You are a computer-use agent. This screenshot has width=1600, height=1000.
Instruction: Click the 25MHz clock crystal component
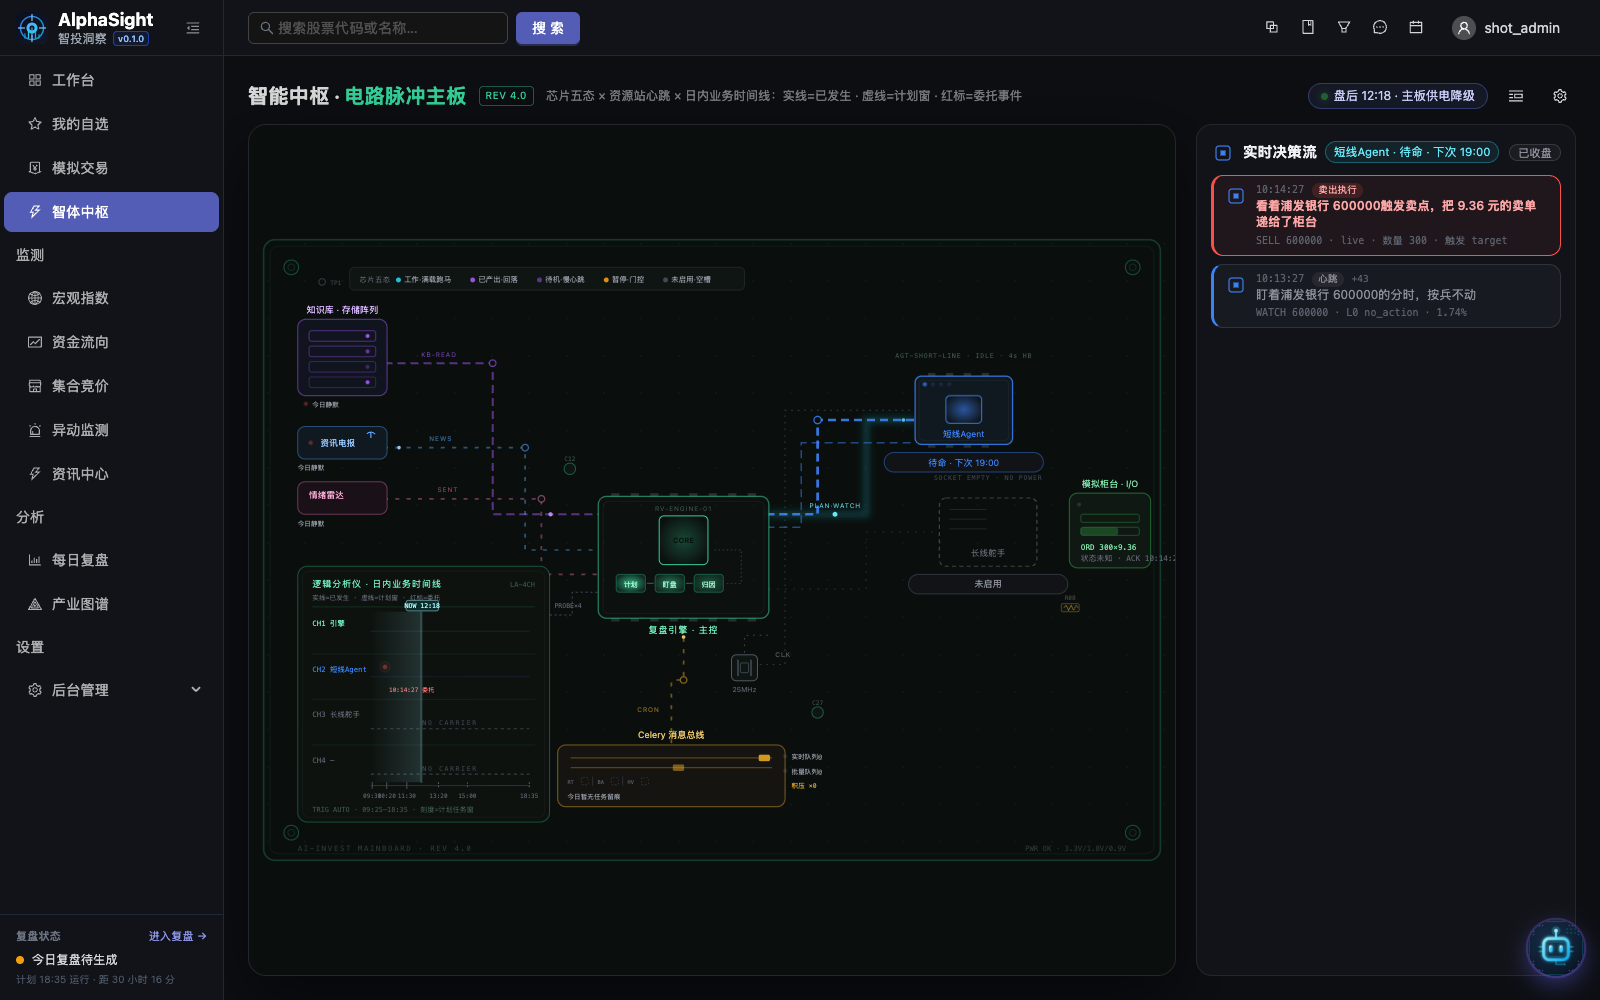[x=744, y=668]
